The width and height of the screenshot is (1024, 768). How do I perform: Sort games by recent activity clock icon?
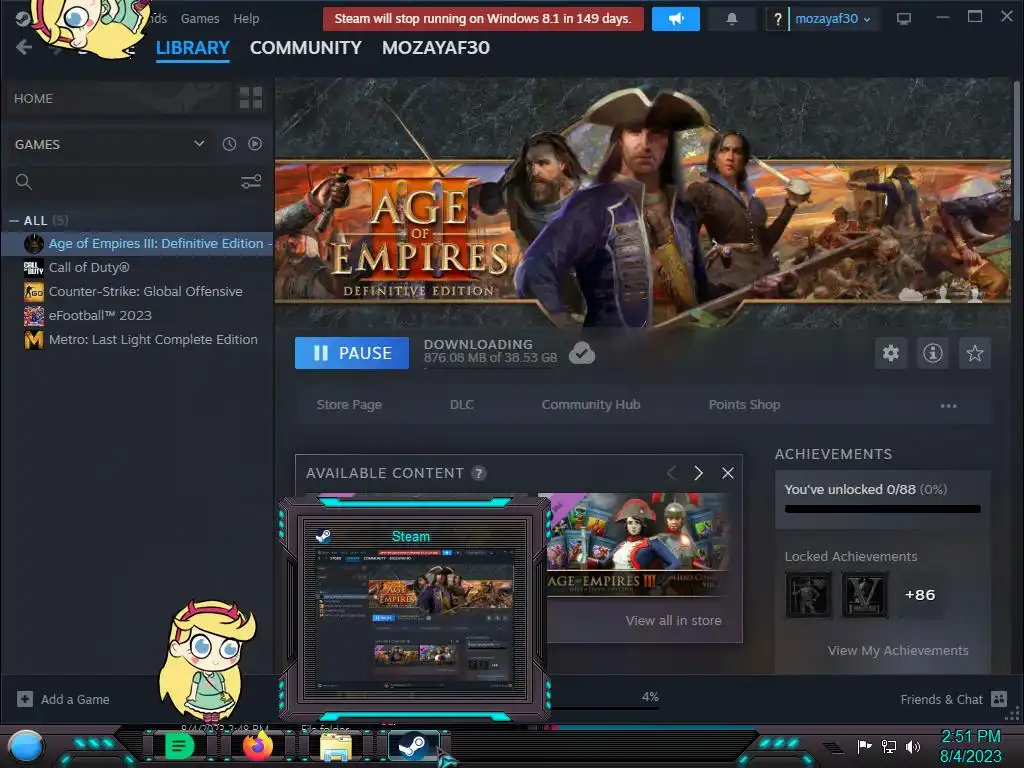pos(229,144)
